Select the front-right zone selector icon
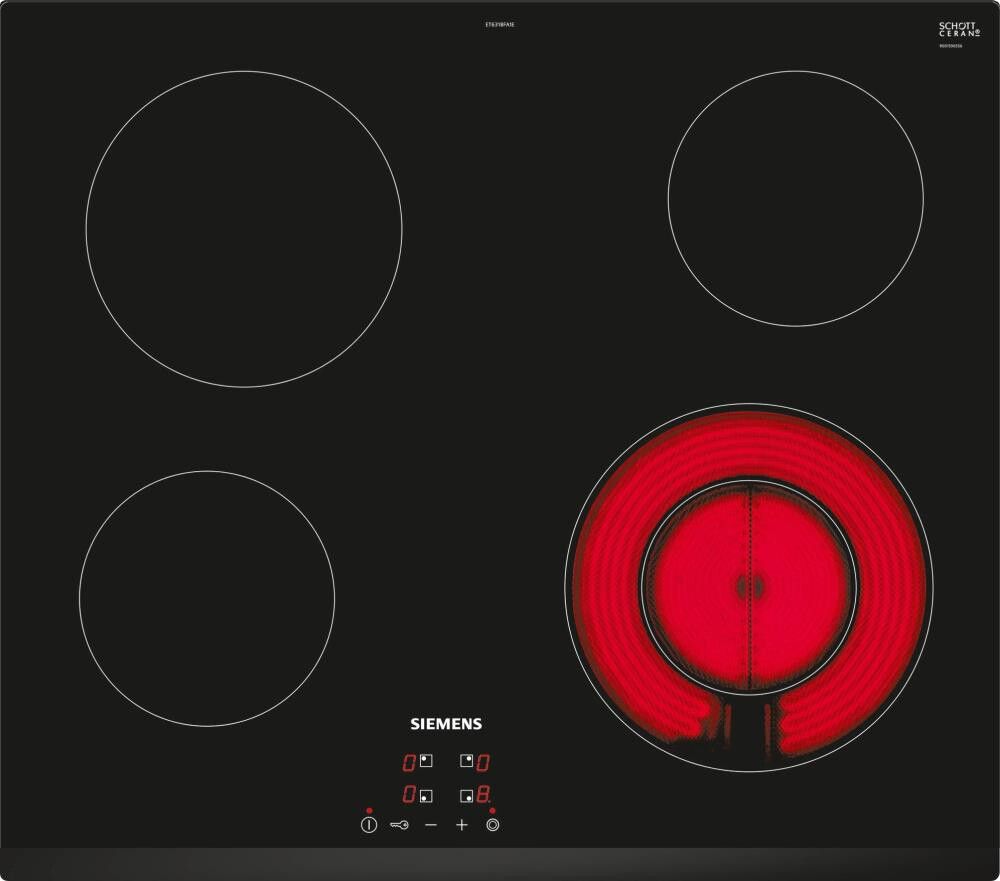 click(x=466, y=796)
